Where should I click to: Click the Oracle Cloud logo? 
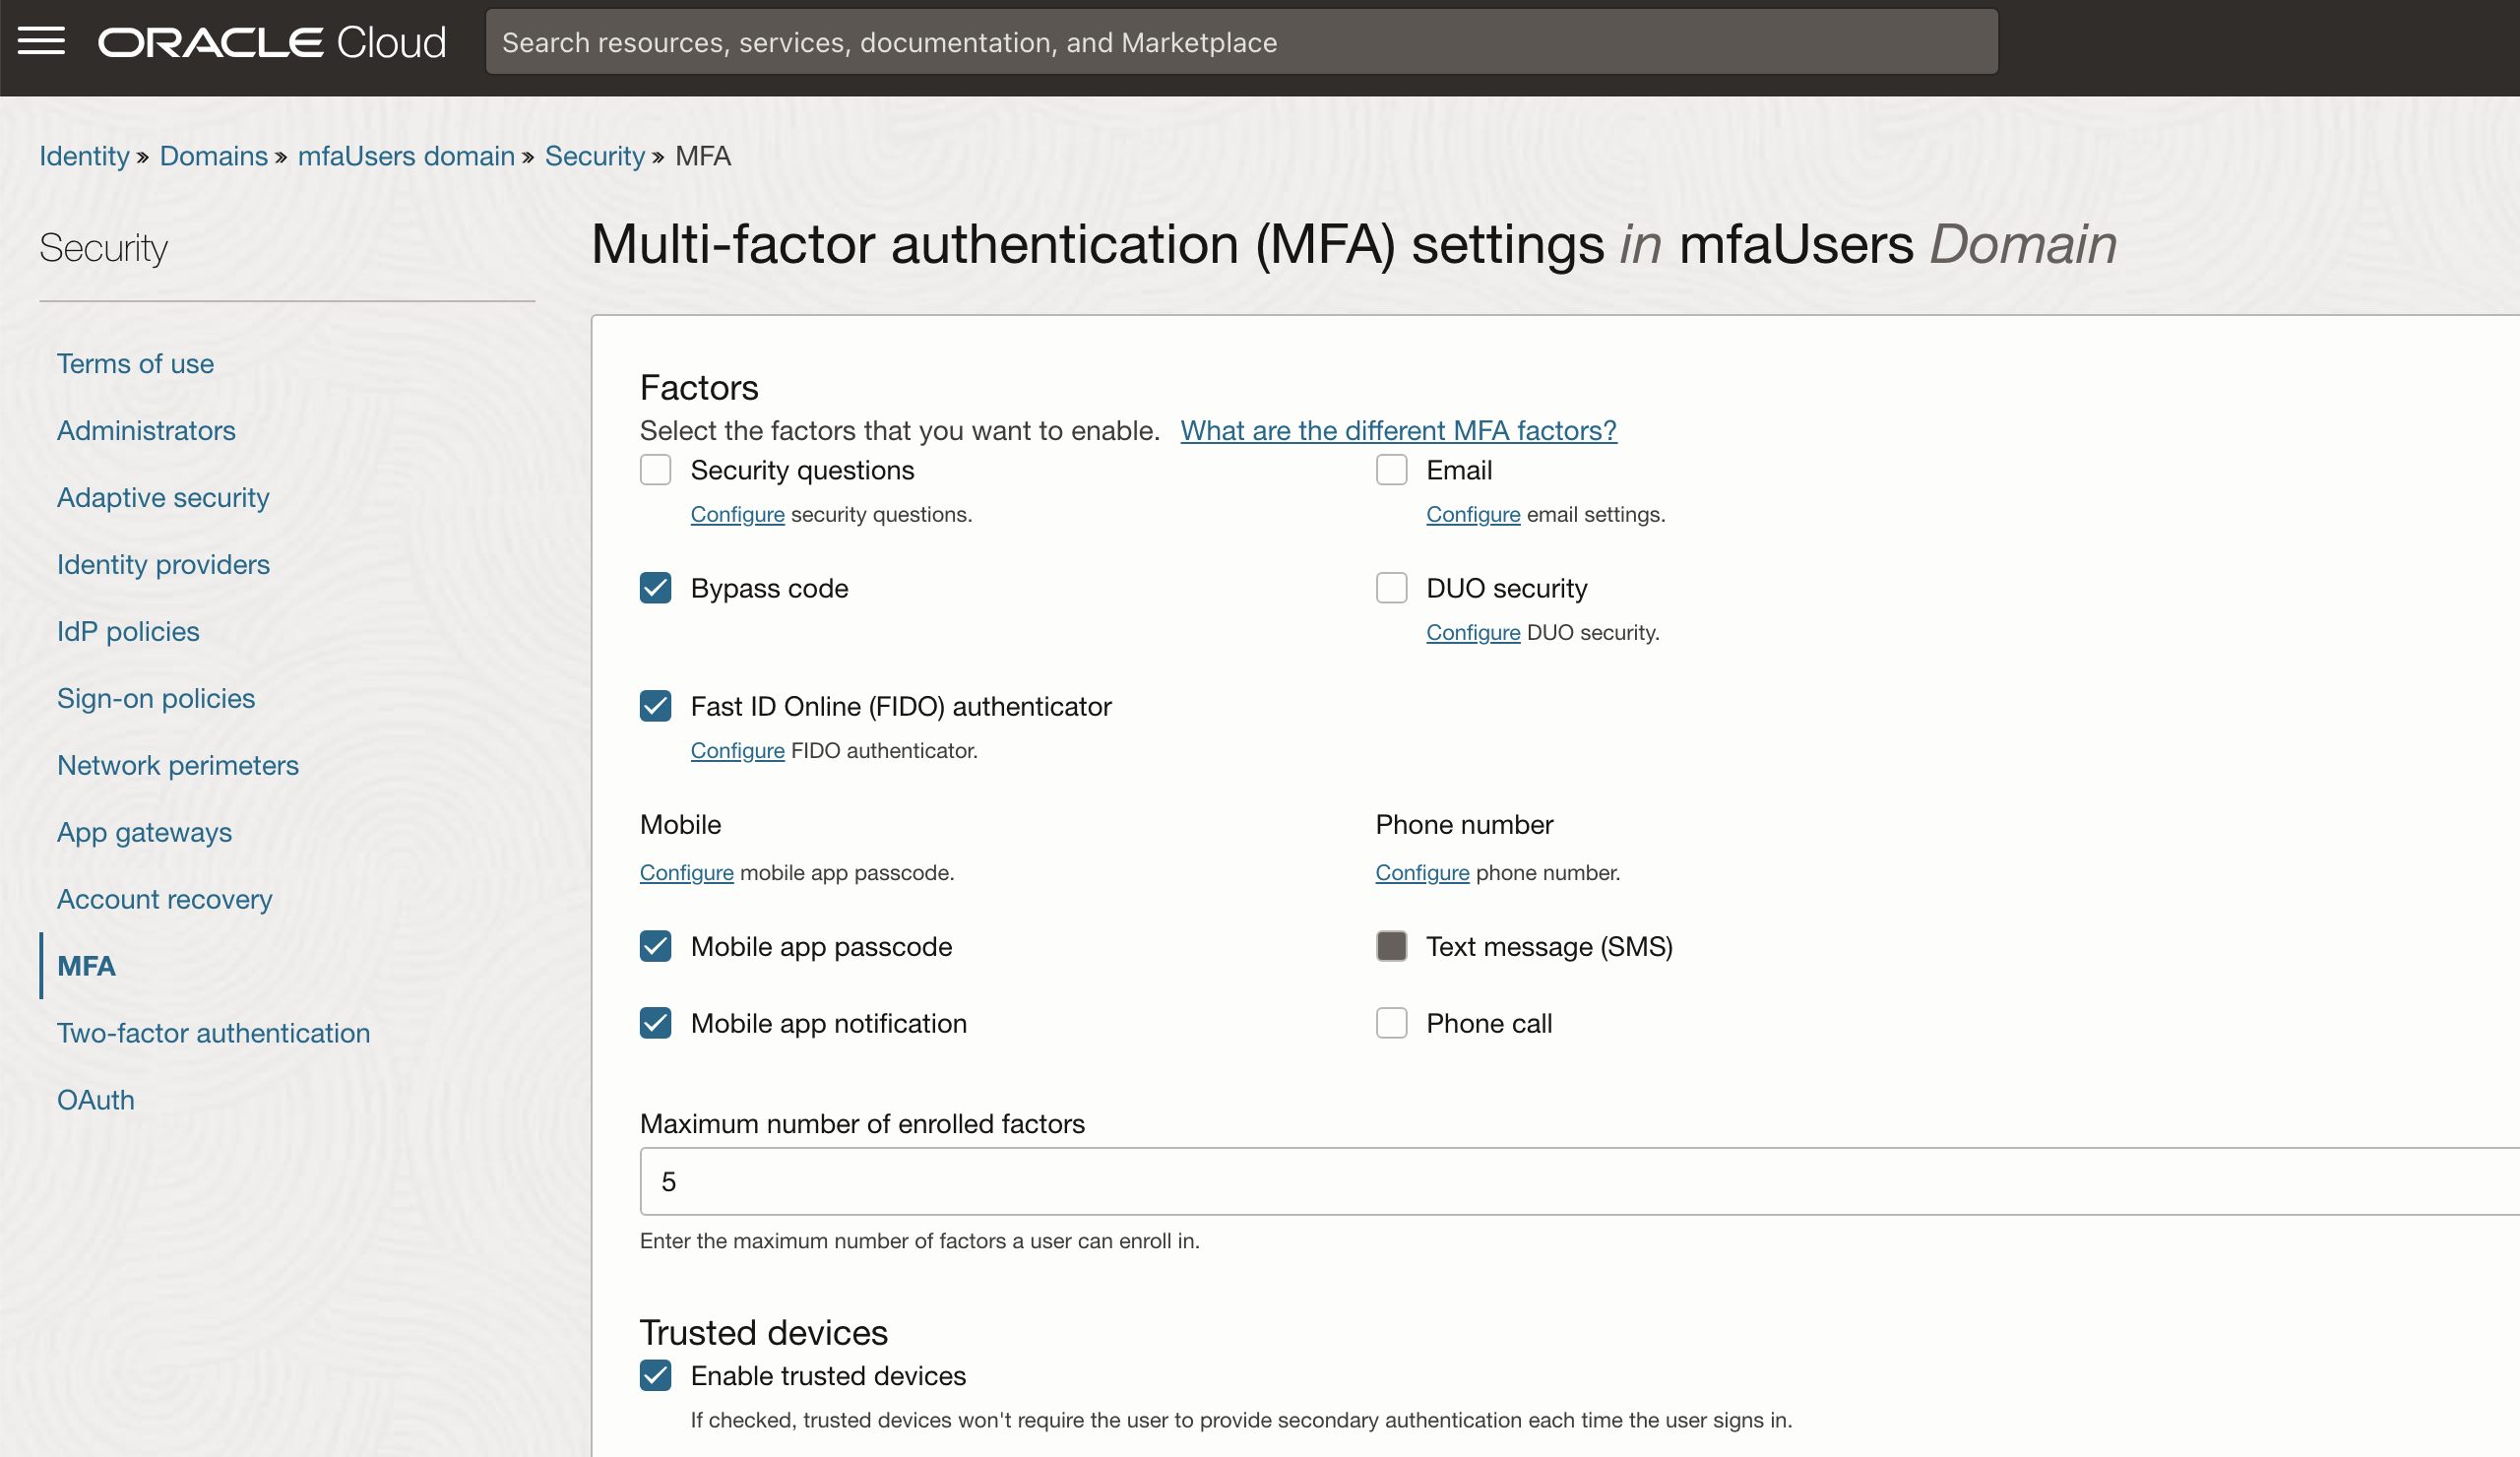click(x=271, y=42)
